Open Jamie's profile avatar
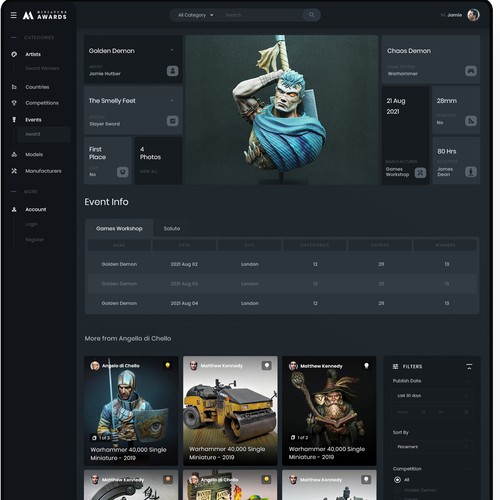 pyautogui.click(x=473, y=15)
